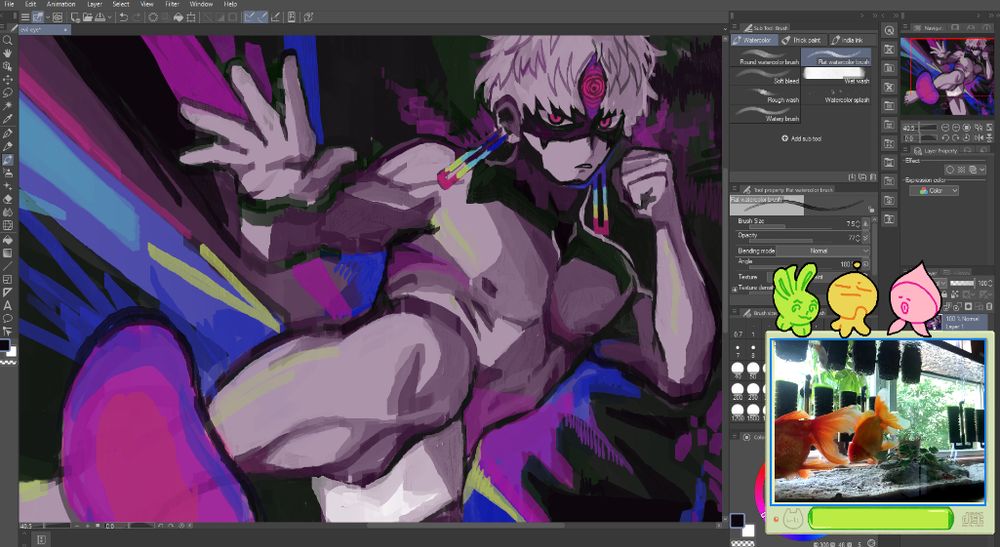Viewport: 1000px width, 547px height.
Task: Open the Animation menu
Action: pos(61,4)
